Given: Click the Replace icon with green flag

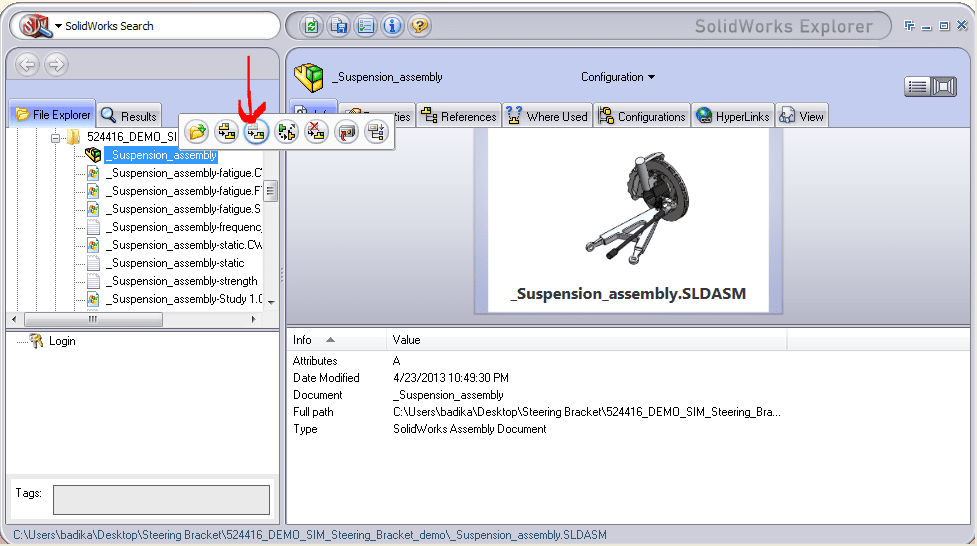Looking at the screenshot, I should [287, 132].
